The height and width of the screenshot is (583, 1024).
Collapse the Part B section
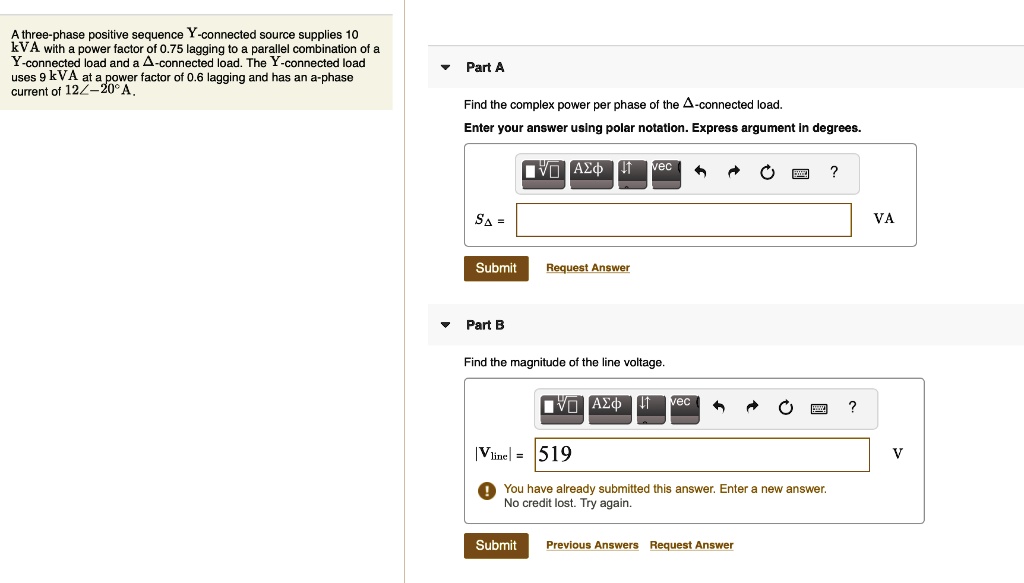(446, 325)
